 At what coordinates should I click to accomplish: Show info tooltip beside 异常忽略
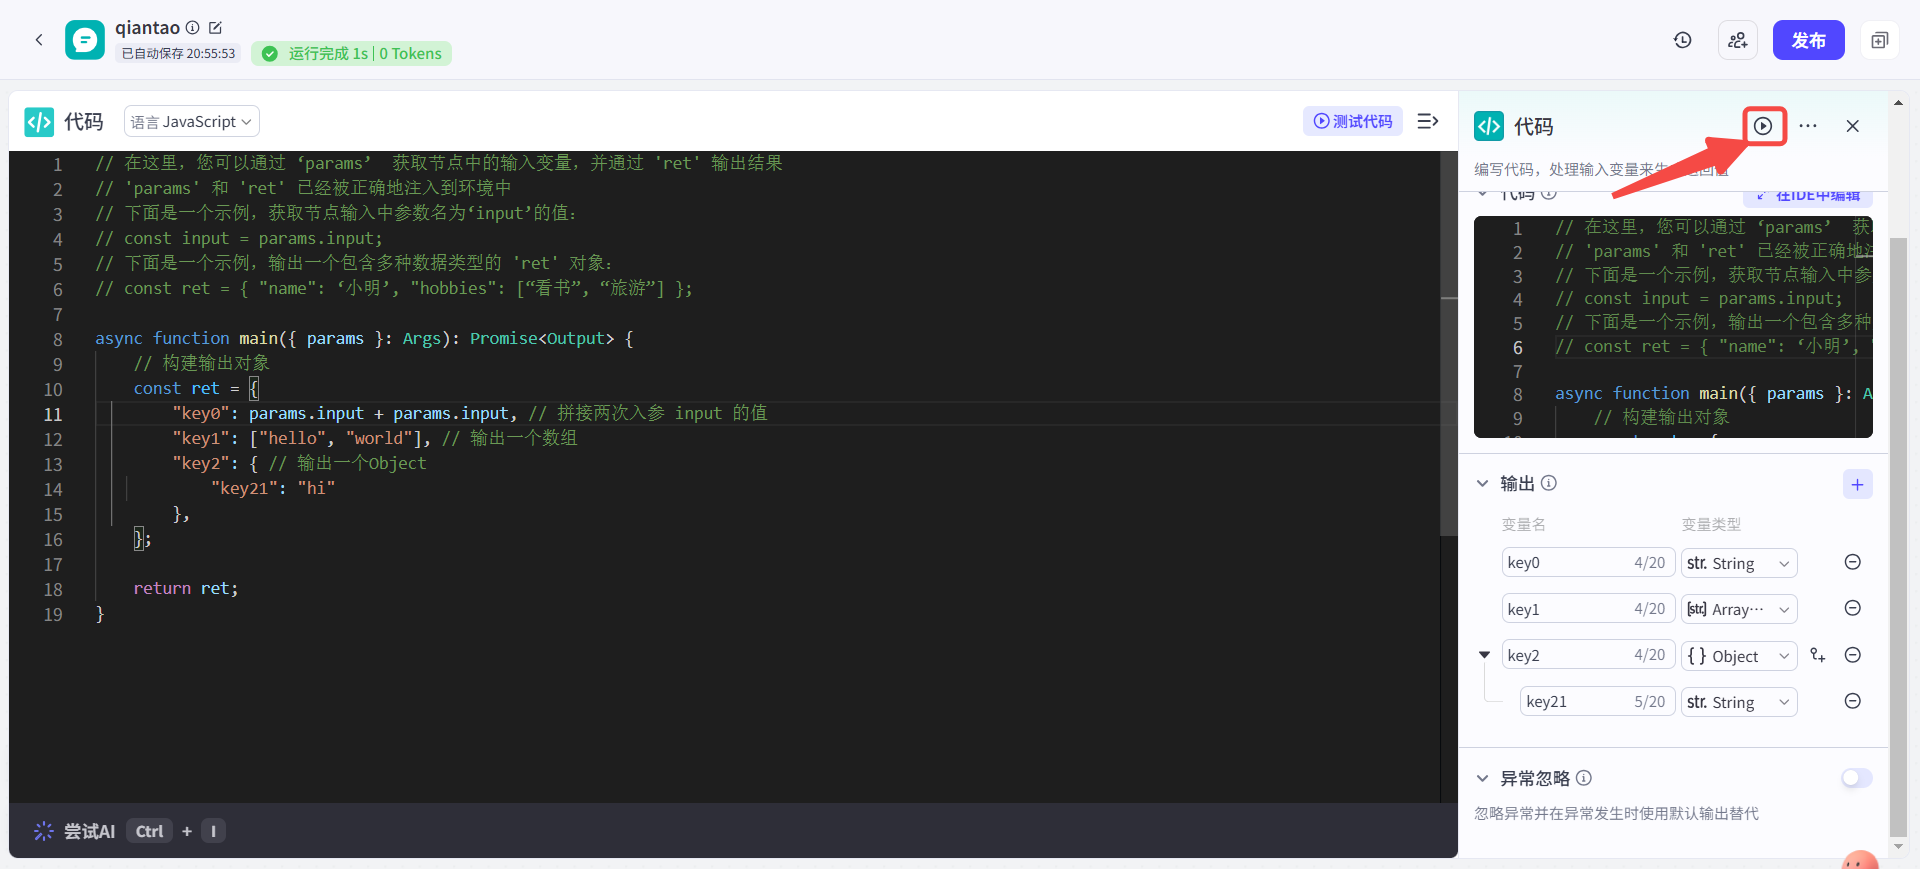pos(1584,778)
